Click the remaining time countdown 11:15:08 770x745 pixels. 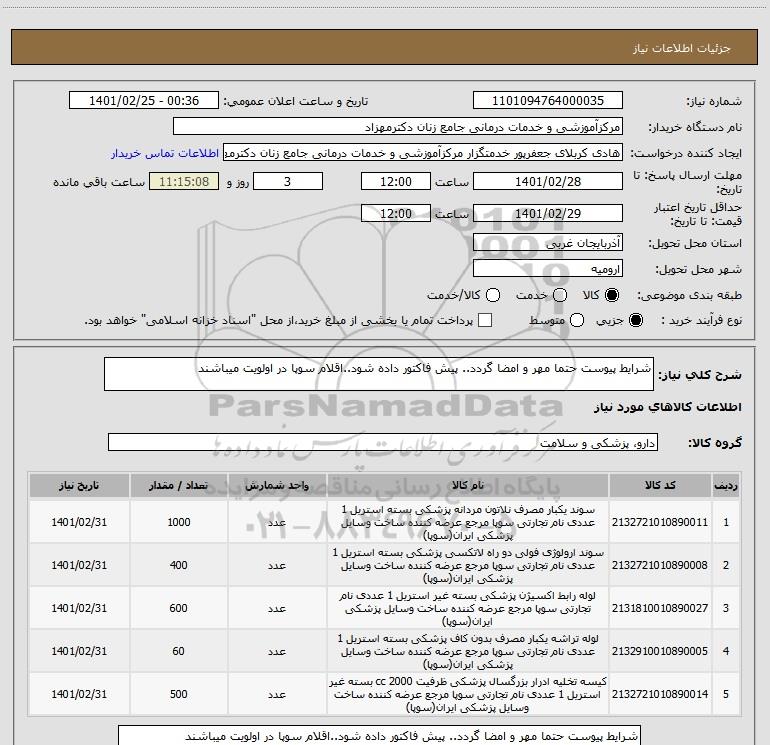pos(184,181)
